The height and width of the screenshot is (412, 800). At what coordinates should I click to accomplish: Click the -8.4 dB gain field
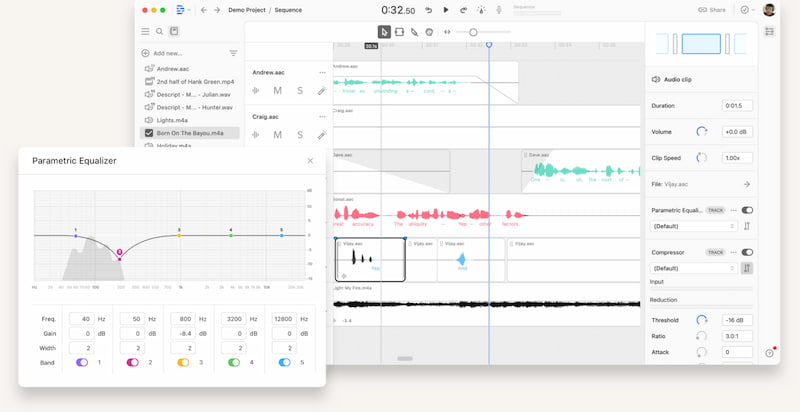pos(183,333)
